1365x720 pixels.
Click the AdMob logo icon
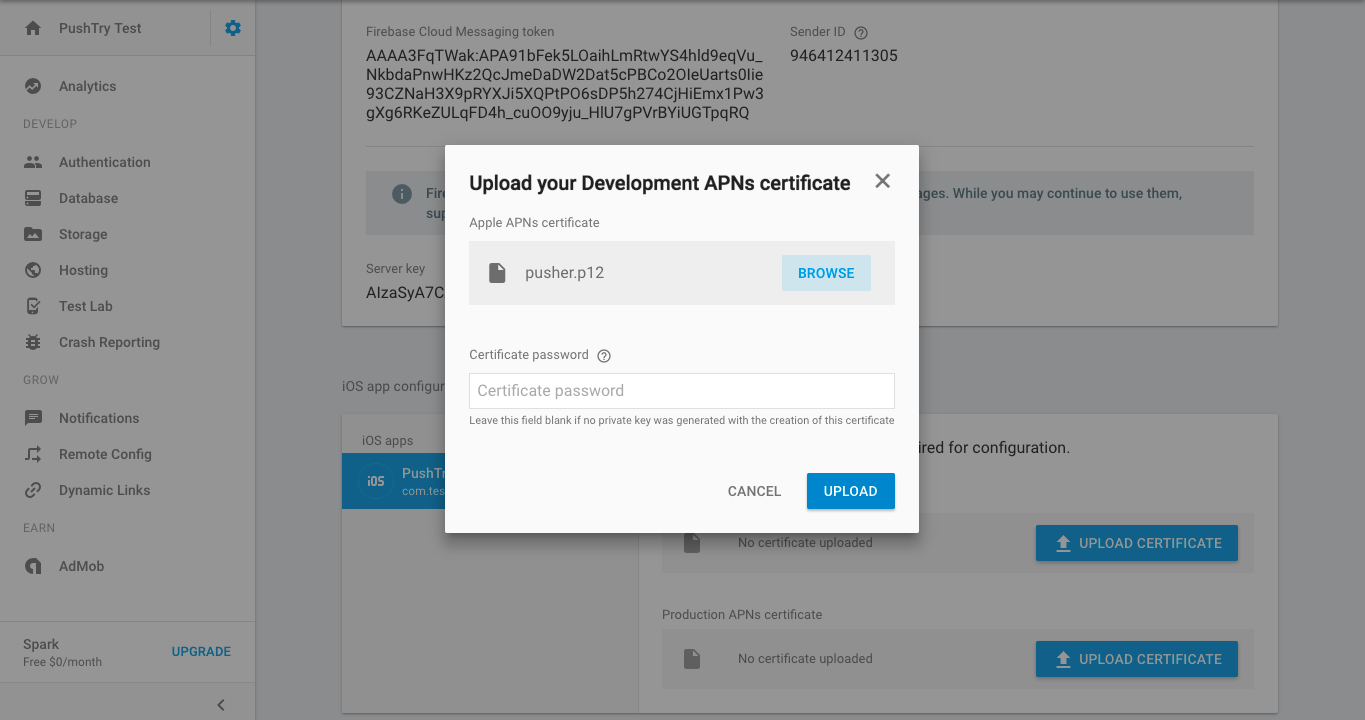[x=33, y=566]
